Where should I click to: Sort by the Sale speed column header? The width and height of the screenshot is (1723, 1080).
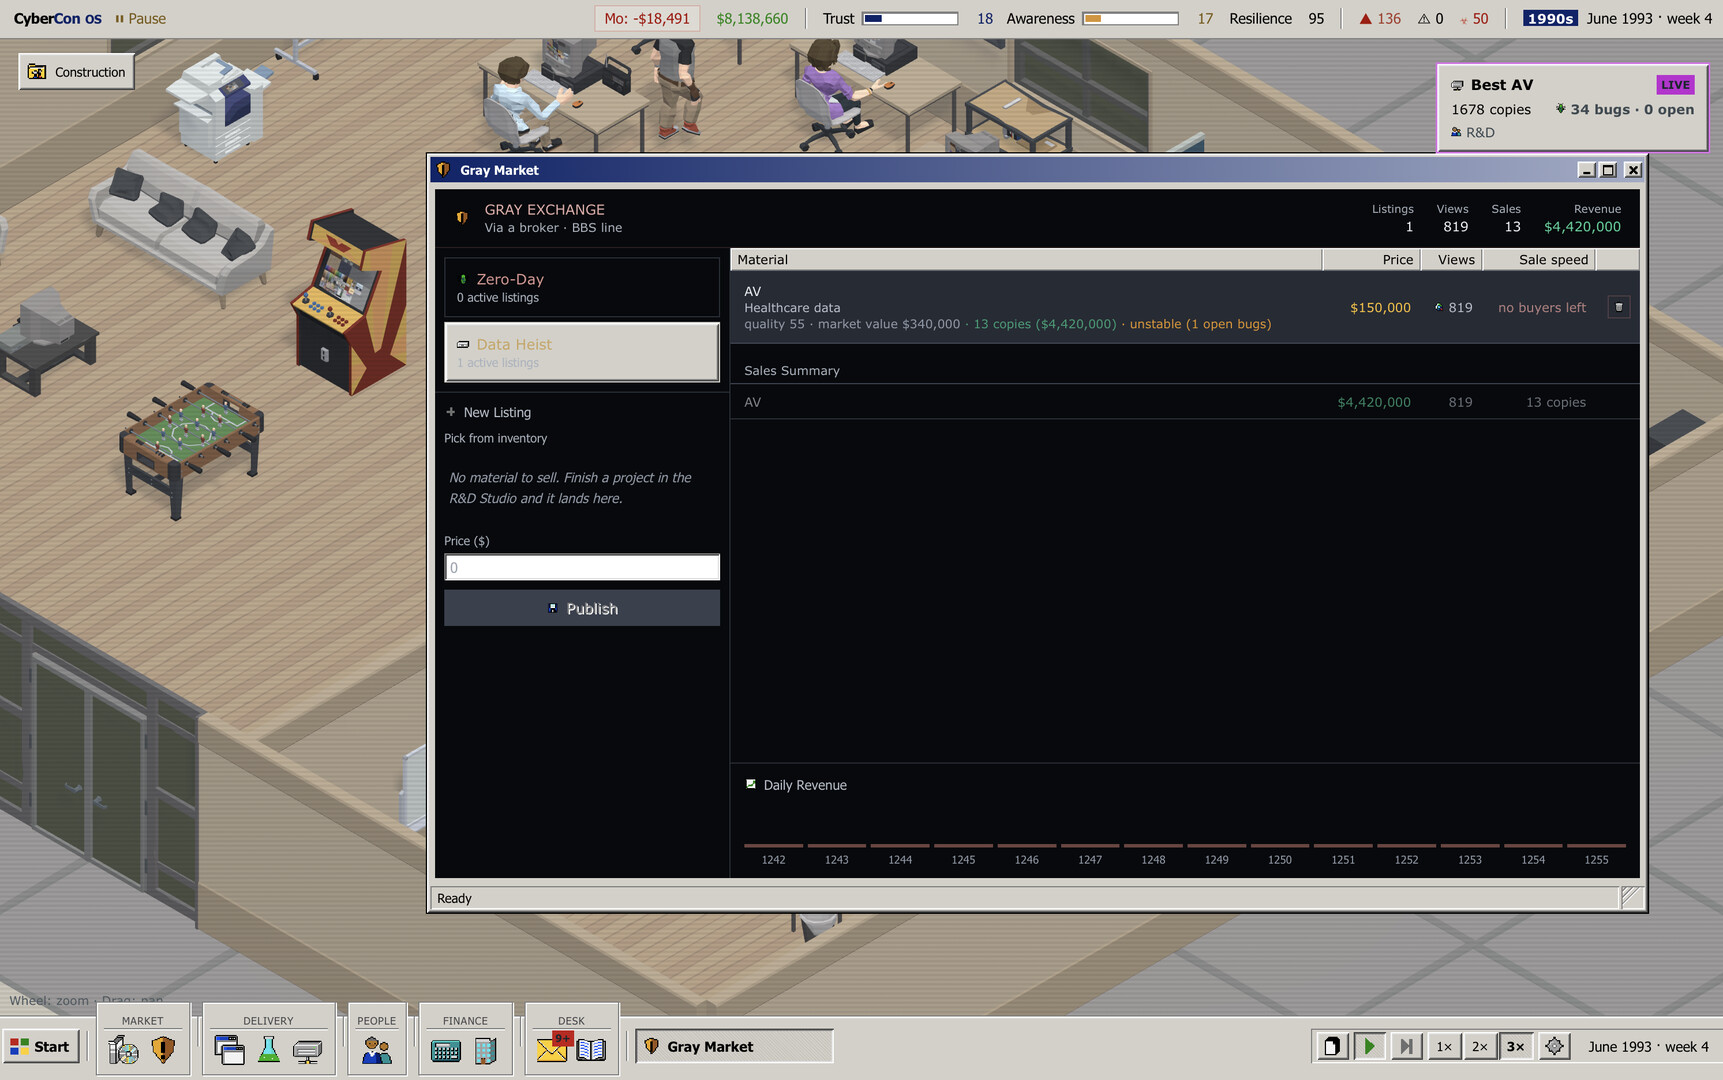(1539, 260)
